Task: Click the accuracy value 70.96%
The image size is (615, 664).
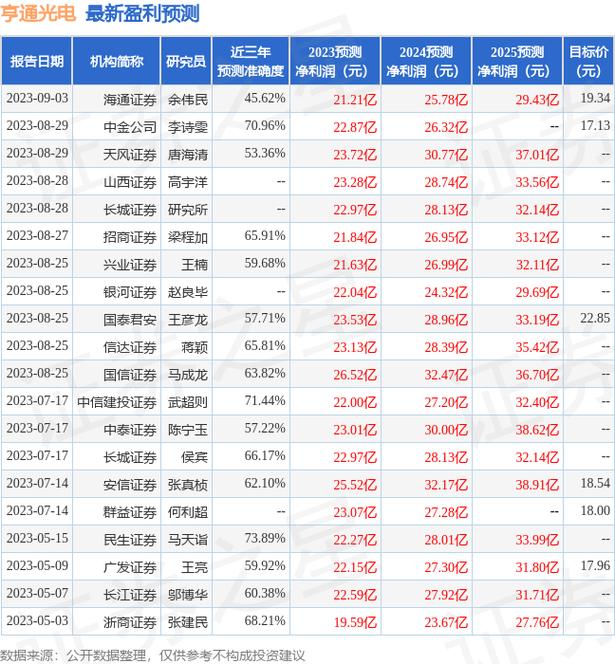Action: point(265,126)
